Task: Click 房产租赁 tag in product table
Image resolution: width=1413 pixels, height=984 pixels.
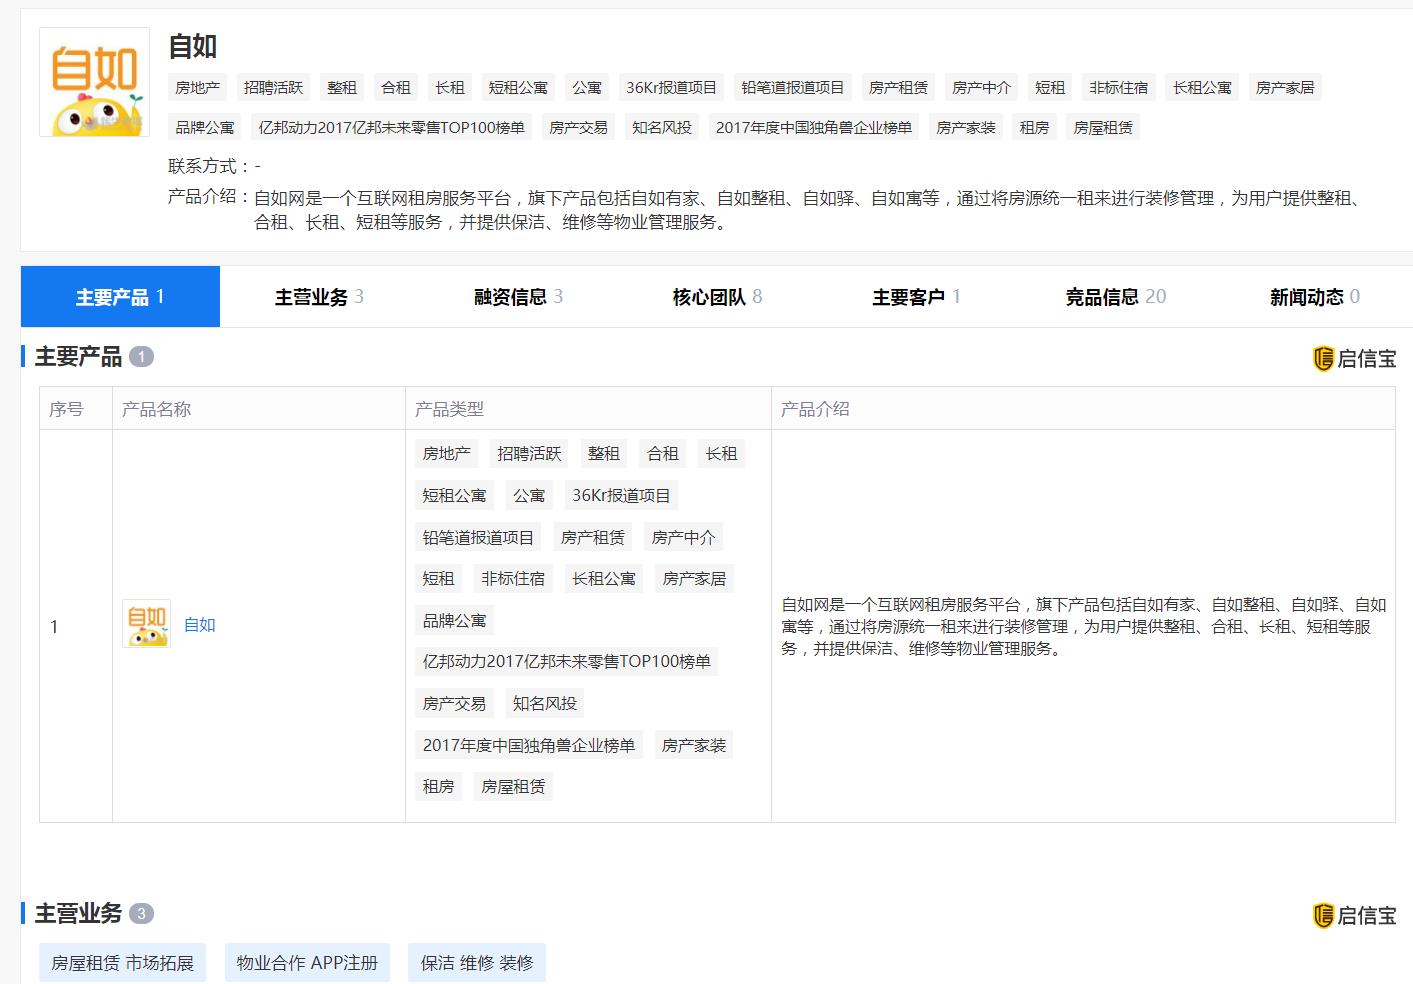Action: tap(593, 538)
